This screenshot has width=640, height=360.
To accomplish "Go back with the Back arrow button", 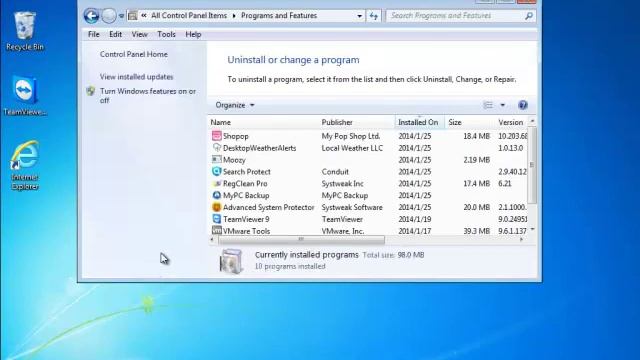I will [91, 16].
